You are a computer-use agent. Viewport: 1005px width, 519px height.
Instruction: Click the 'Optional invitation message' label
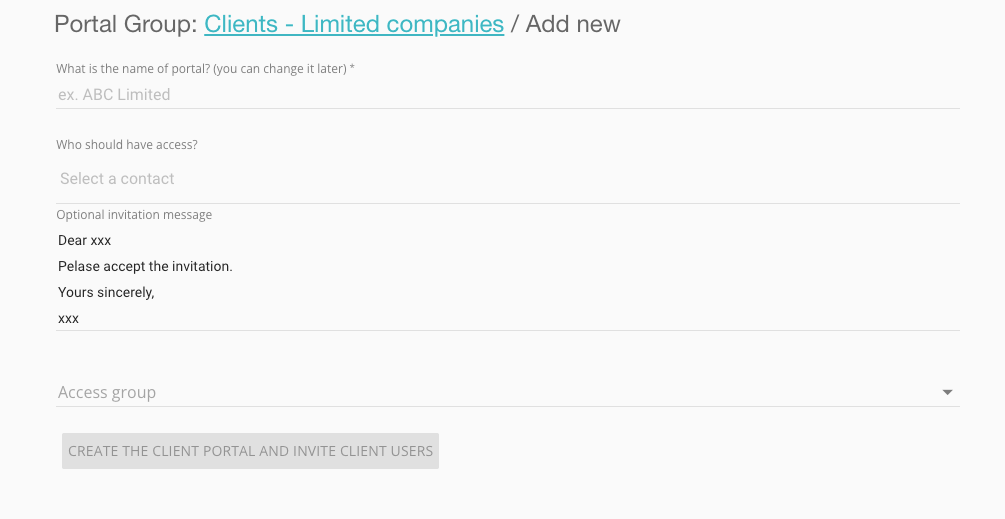tap(134, 215)
